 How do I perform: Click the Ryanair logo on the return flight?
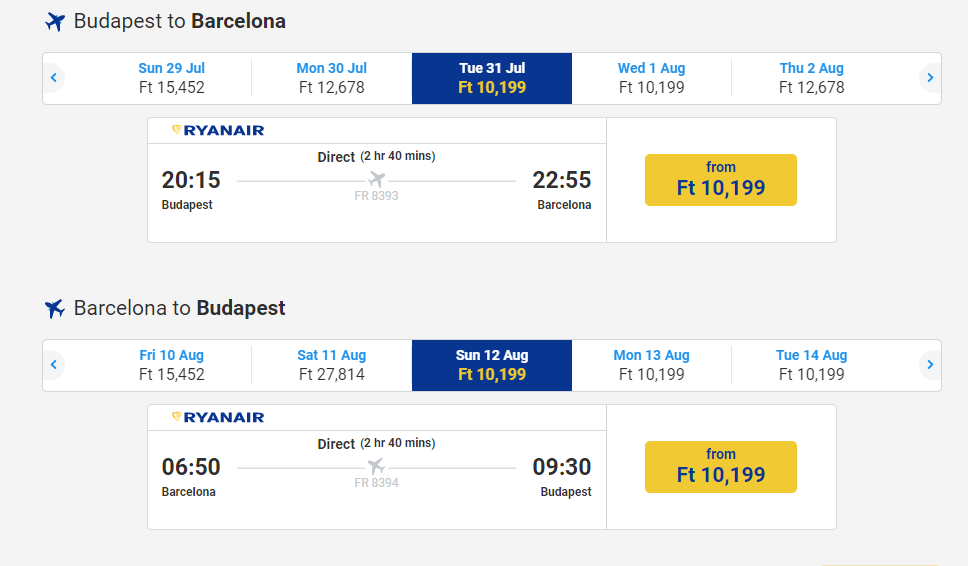(x=218, y=417)
